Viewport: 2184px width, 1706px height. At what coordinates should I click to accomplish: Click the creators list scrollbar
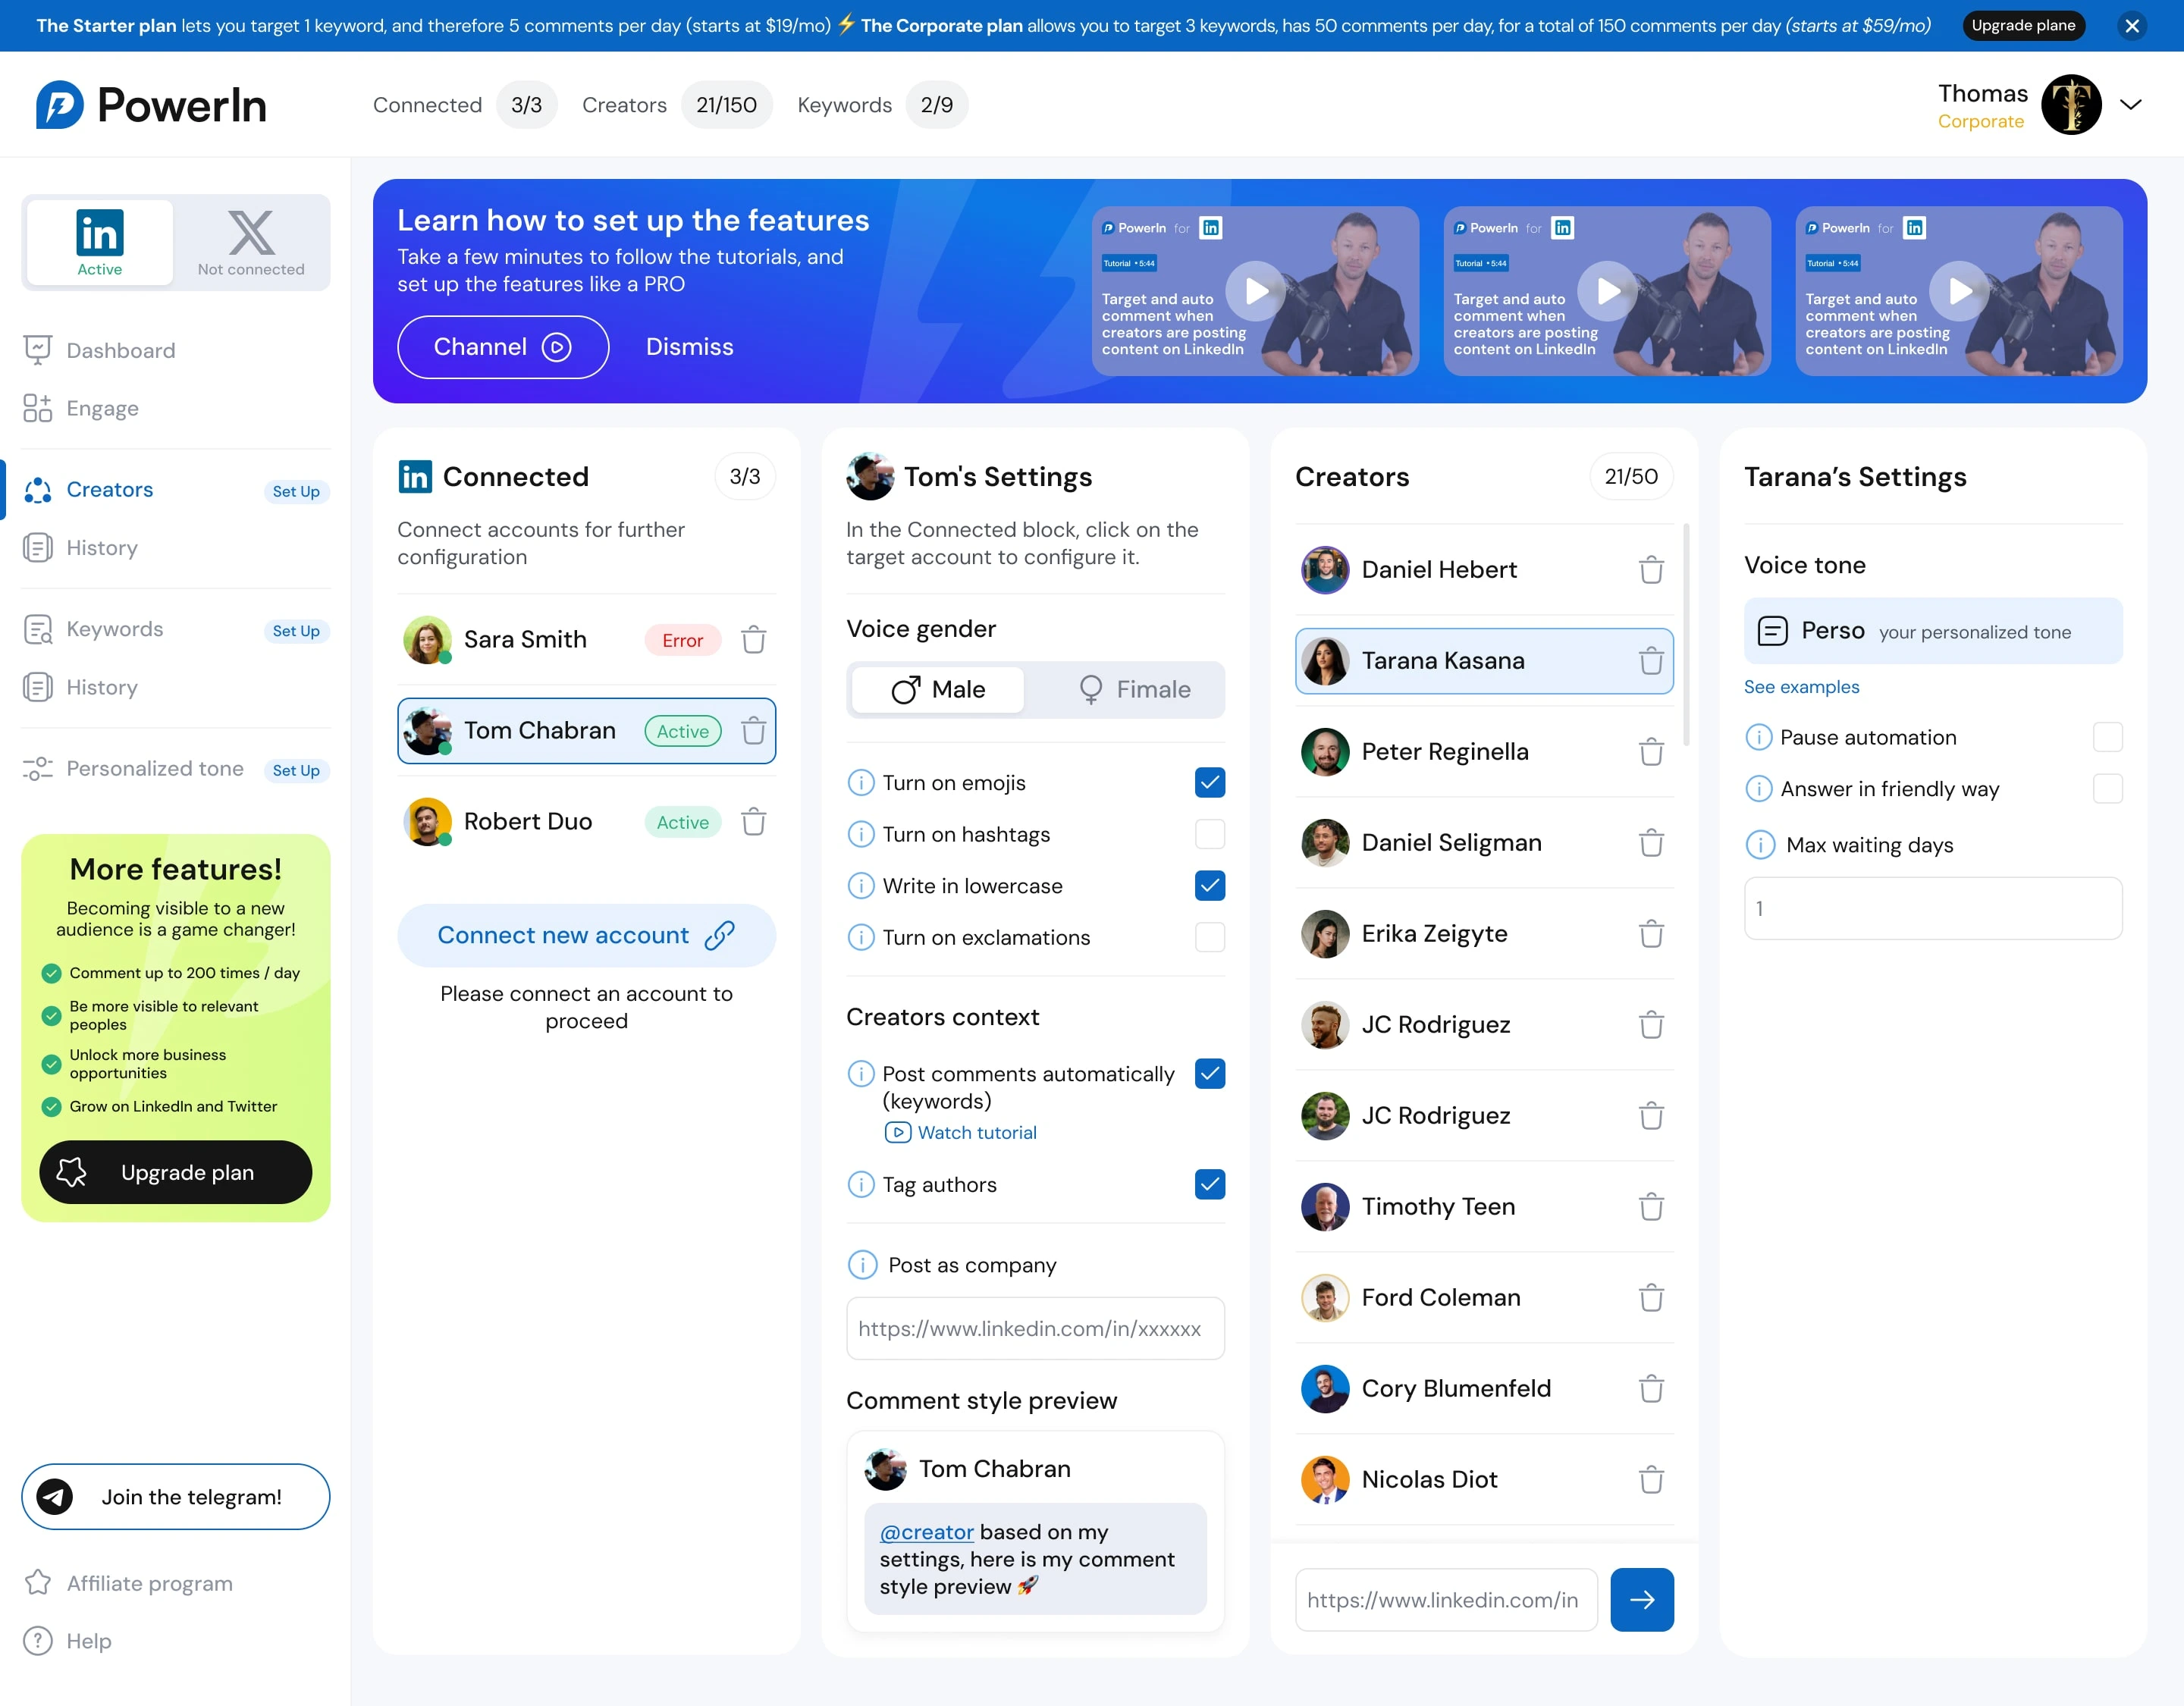[1686, 635]
